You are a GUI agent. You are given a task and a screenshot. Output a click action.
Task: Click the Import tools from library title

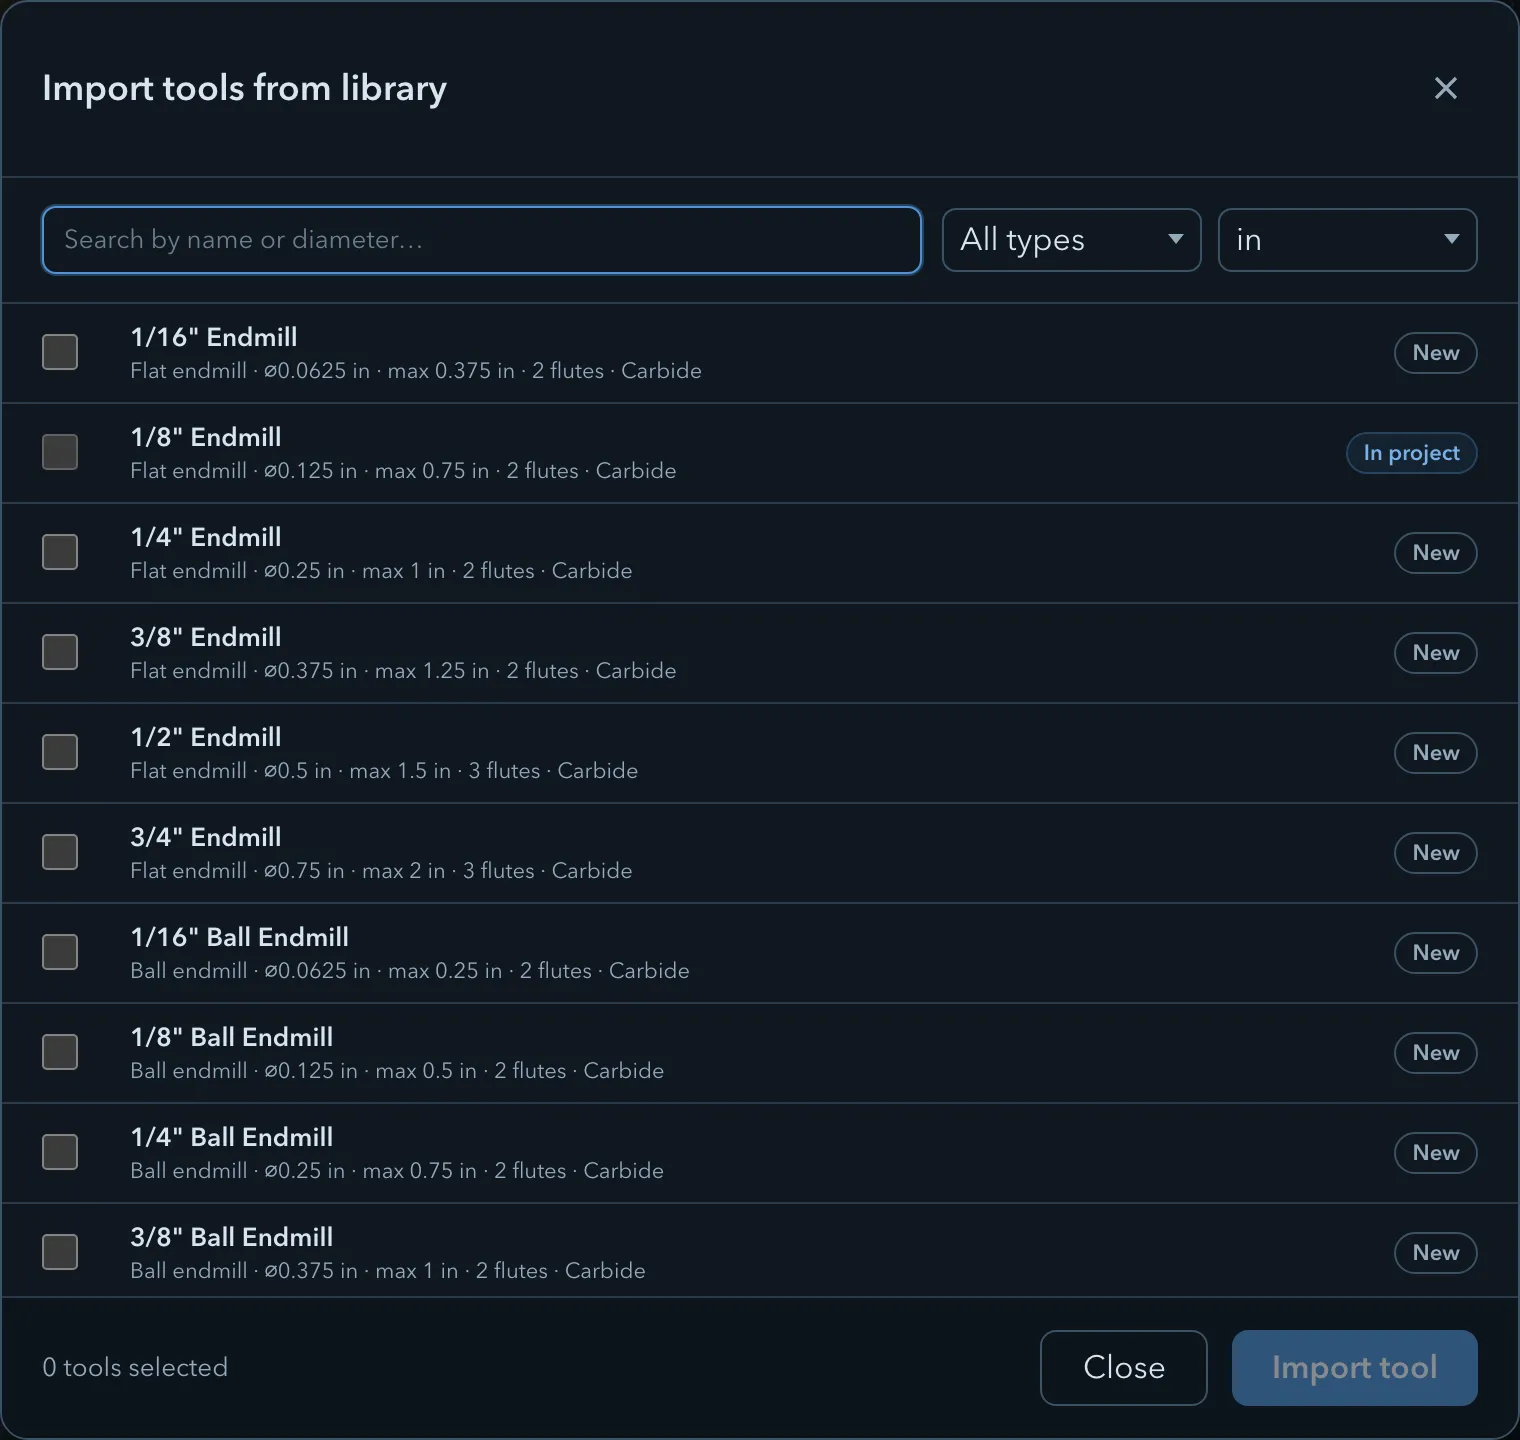[x=244, y=88]
